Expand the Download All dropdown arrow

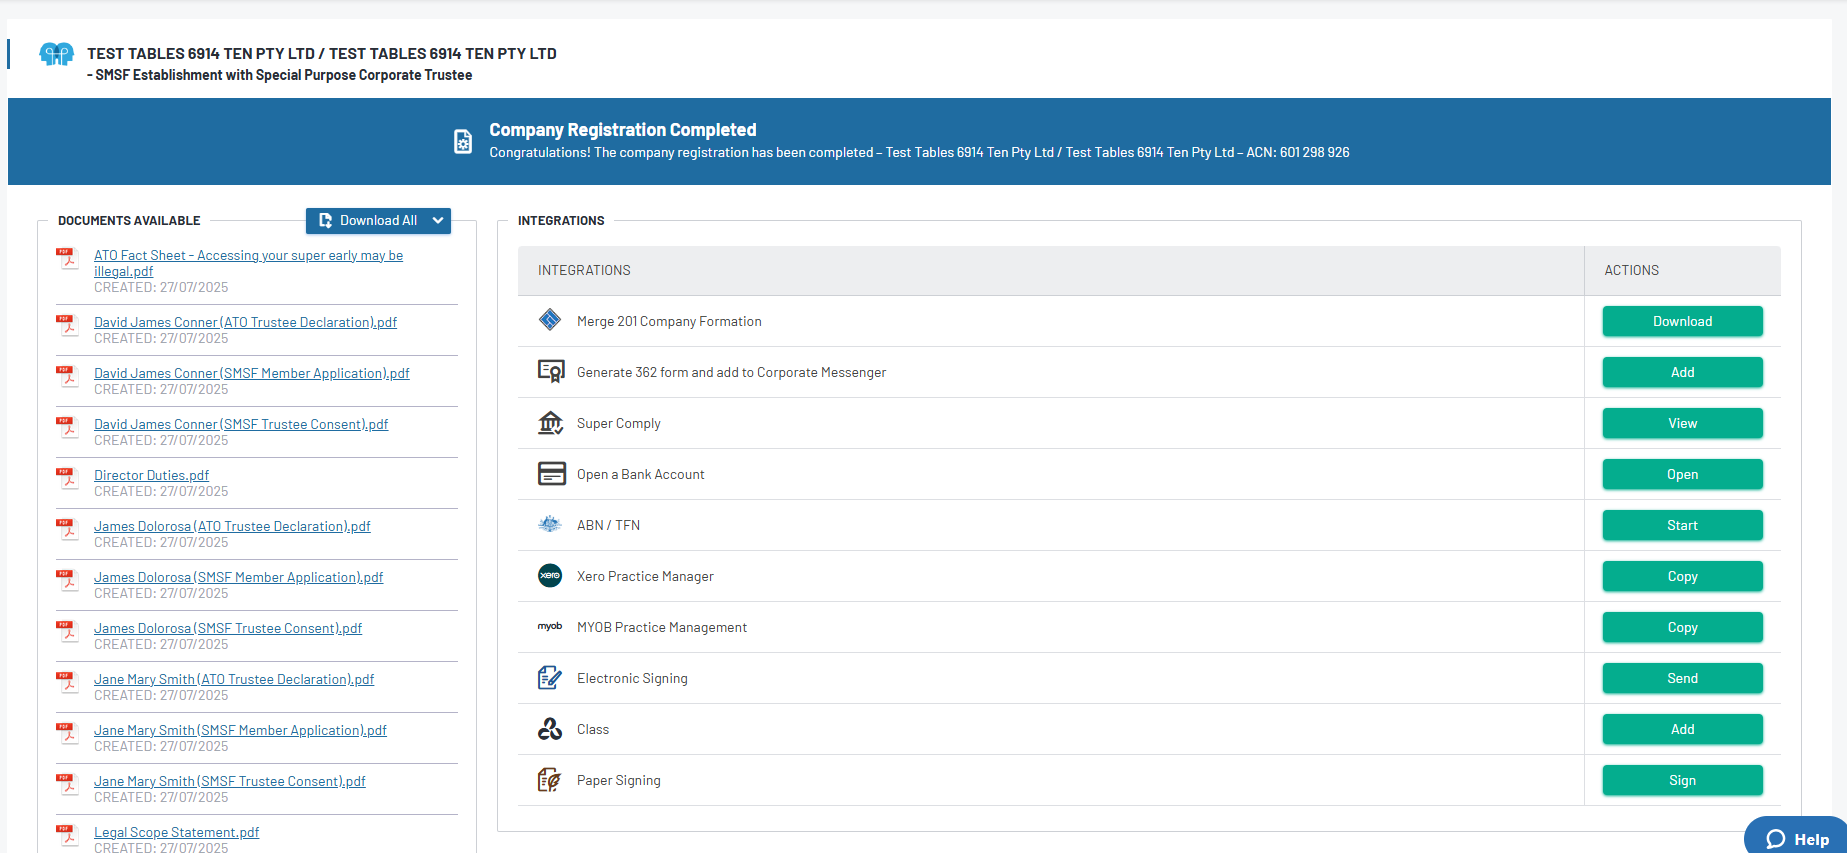click(438, 221)
